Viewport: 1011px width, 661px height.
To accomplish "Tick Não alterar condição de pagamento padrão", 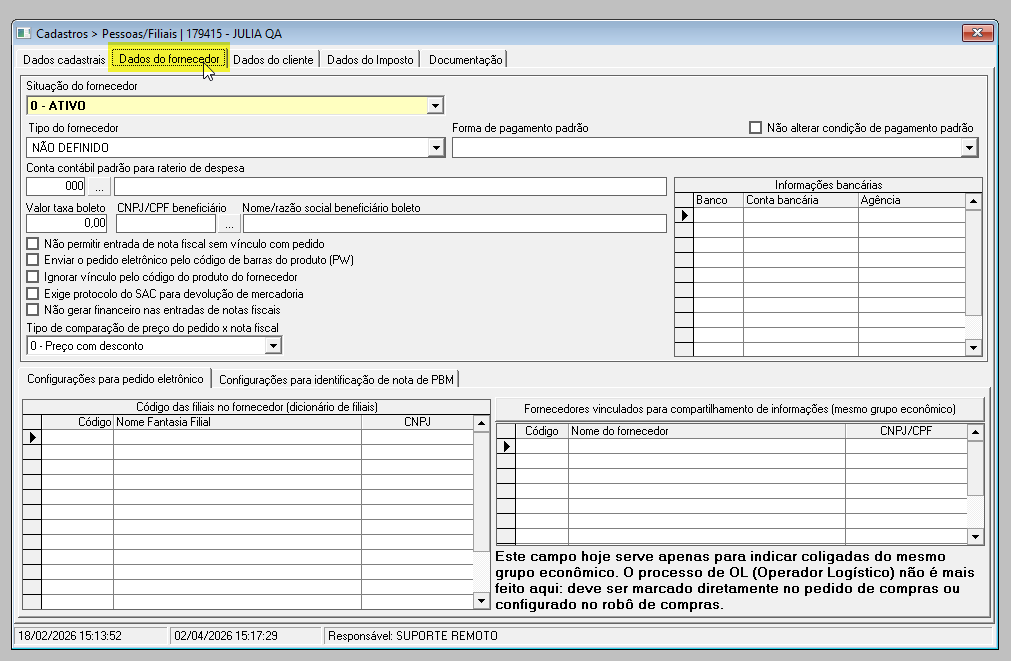I will (x=755, y=128).
